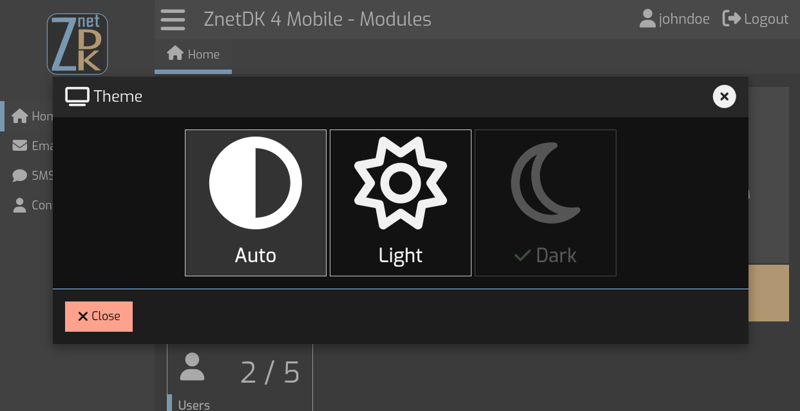Click the half-circle Auto theme icon
800x411 pixels.
[x=255, y=184]
